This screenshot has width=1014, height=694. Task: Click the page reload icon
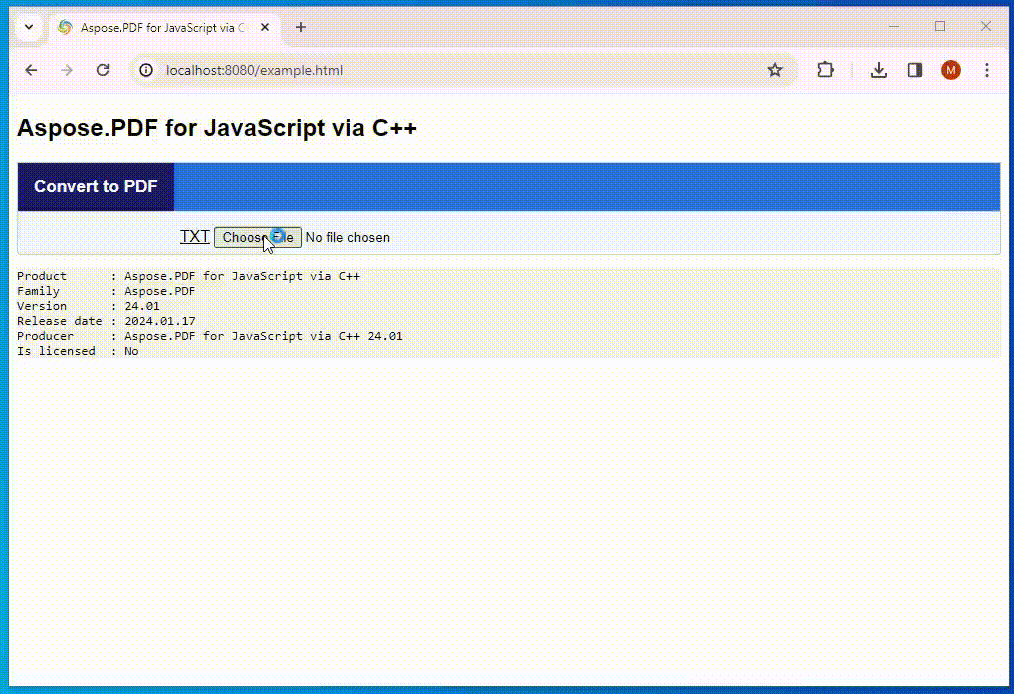tap(103, 70)
